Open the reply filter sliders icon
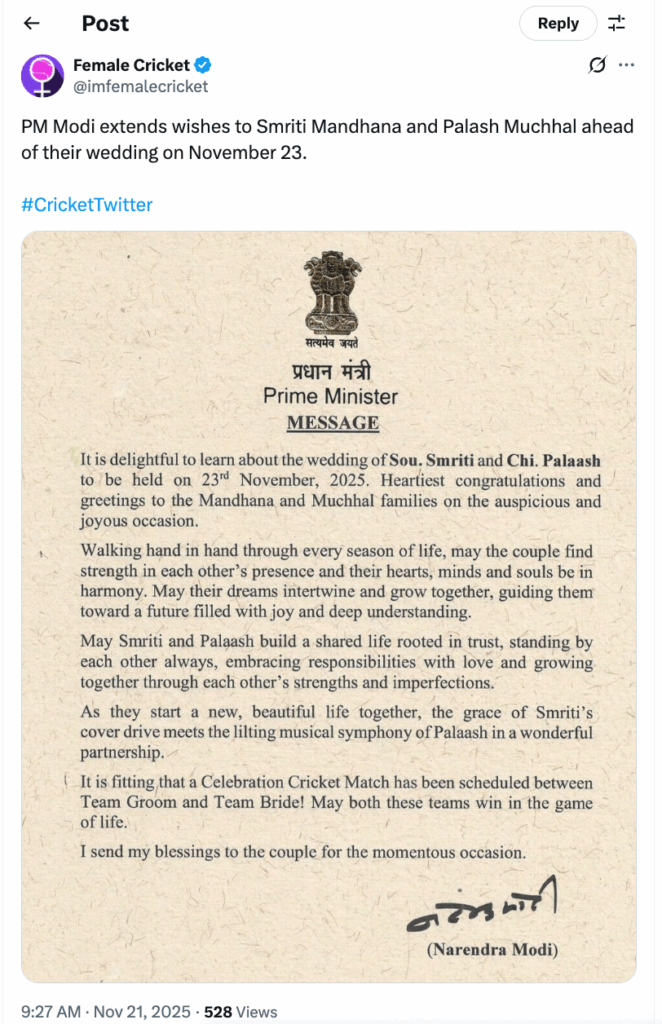Viewport: 662px width, 1024px height. pyautogui.click(x=617, y=23)
